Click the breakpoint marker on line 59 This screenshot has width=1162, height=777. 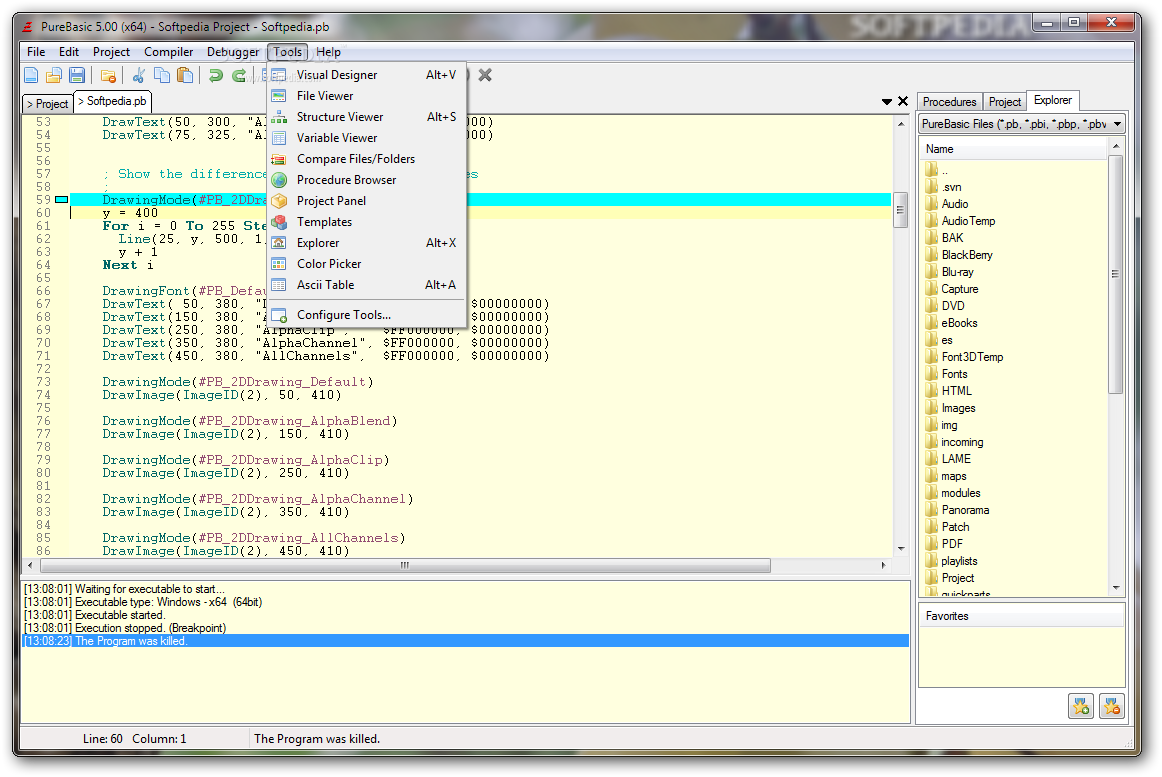(x=62, y=200)
